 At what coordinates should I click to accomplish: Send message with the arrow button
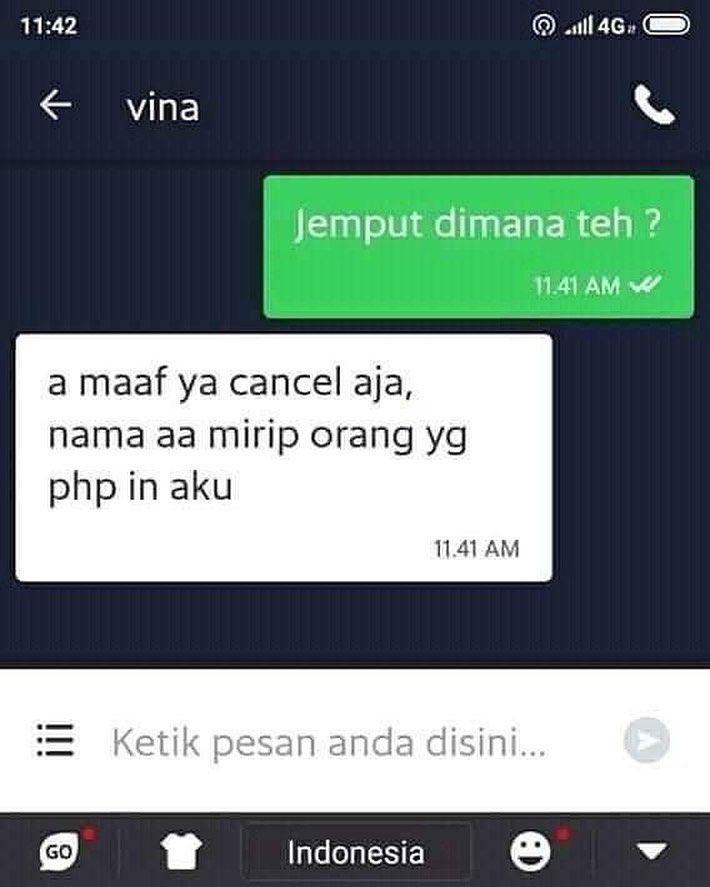click(x=647, y=740)
